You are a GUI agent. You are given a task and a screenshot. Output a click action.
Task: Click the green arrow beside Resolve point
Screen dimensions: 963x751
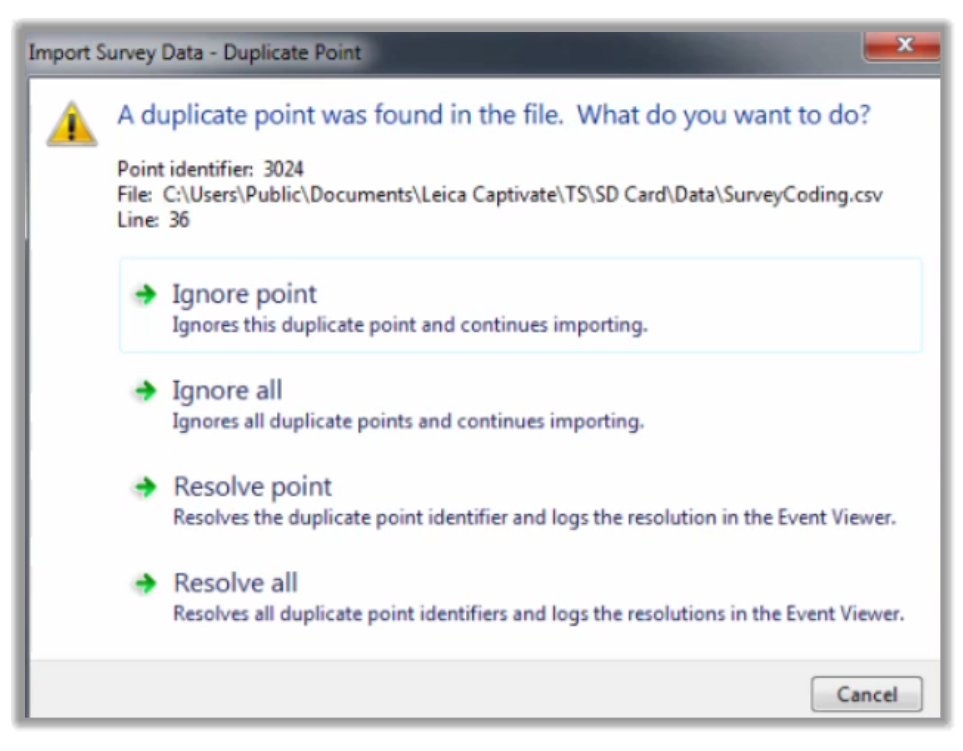click(146, 487)
